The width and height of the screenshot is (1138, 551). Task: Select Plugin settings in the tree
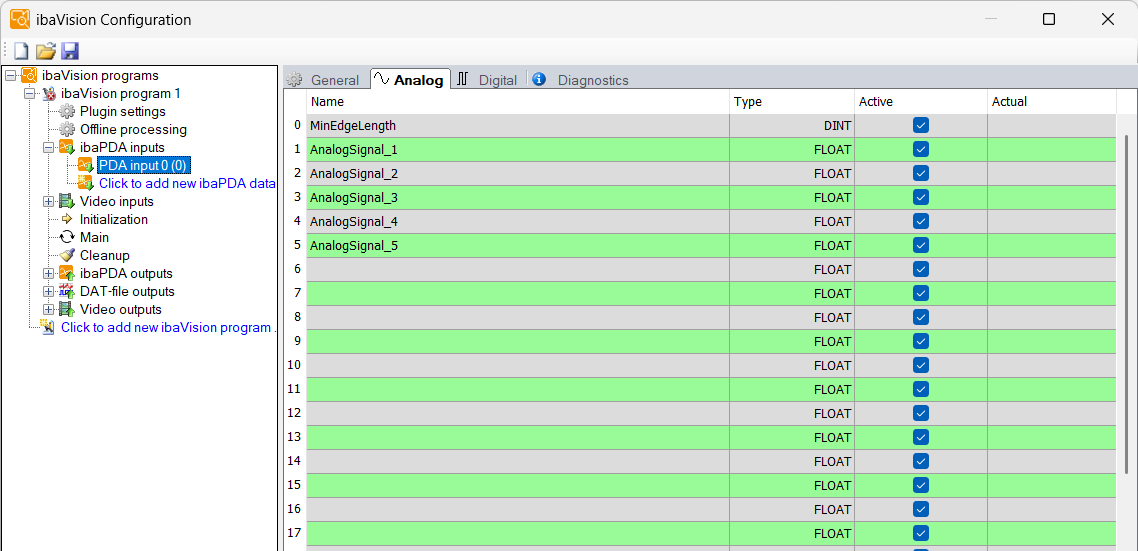[123, 111]
